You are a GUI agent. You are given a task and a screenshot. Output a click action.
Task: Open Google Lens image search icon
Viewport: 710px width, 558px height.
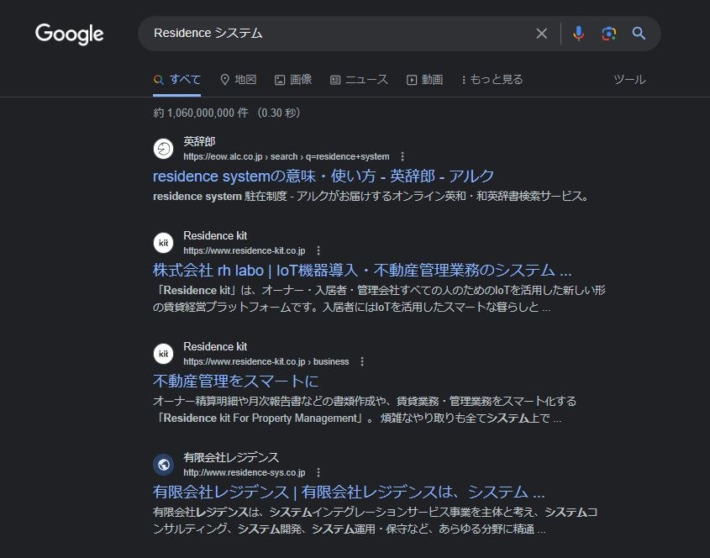pos(609,34)
